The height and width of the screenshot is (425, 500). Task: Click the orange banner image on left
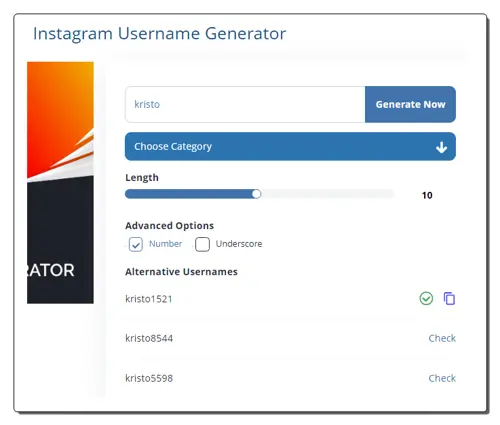tap(60, 182)
